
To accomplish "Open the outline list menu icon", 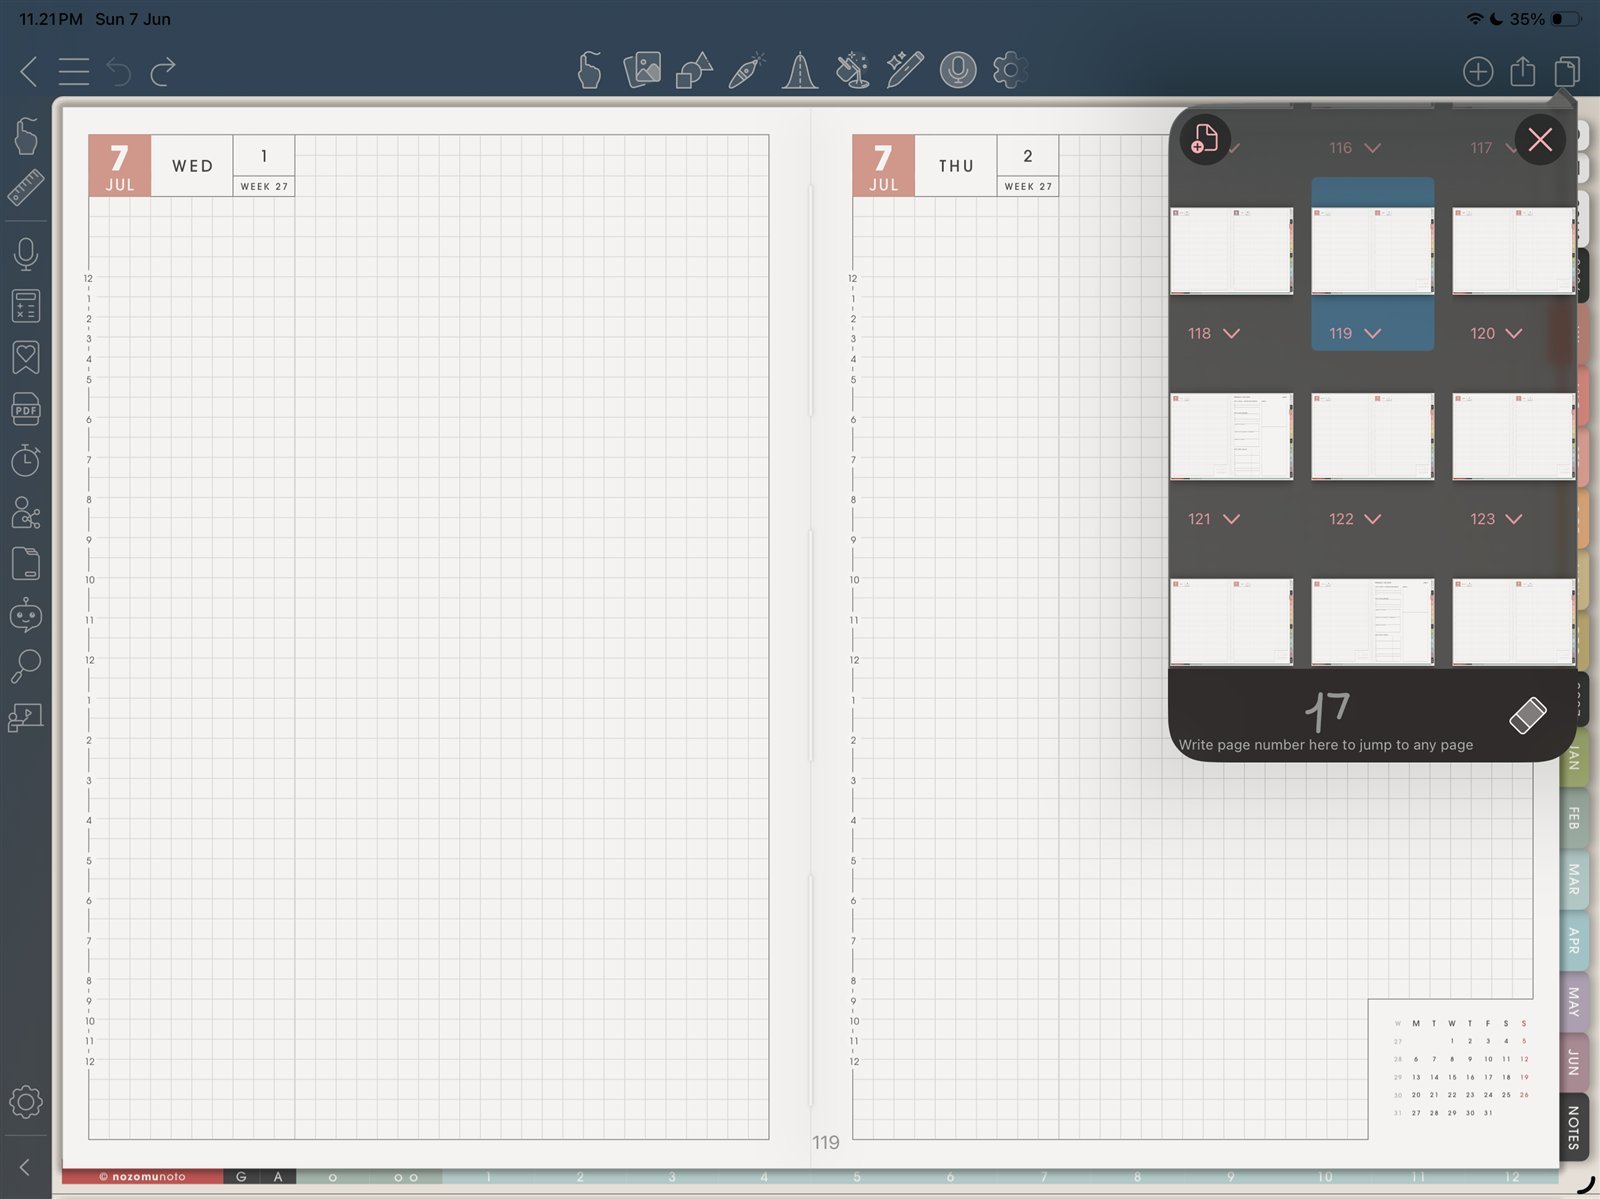I will pos(73,71).
